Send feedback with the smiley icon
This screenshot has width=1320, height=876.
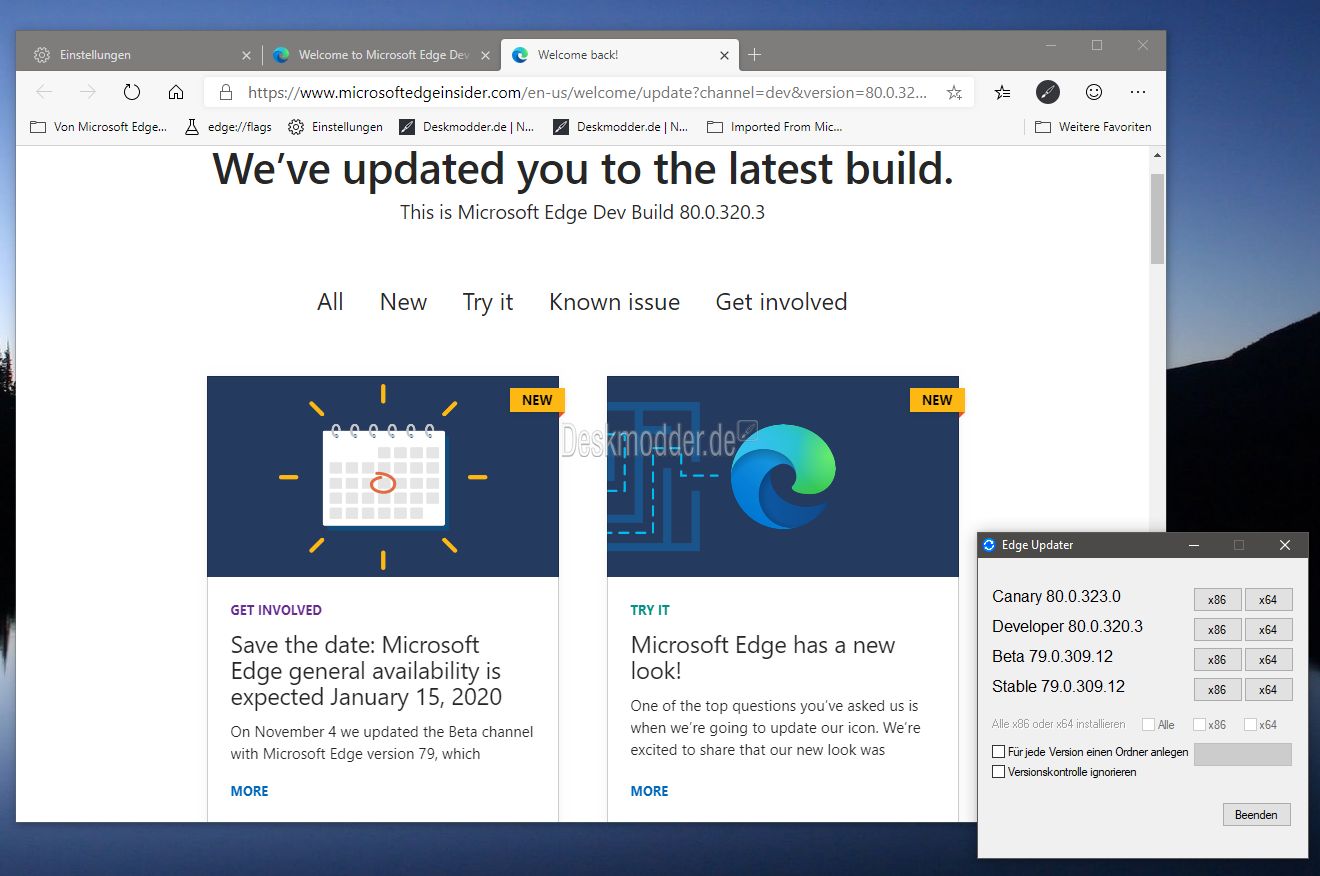tap(1094, 92)
